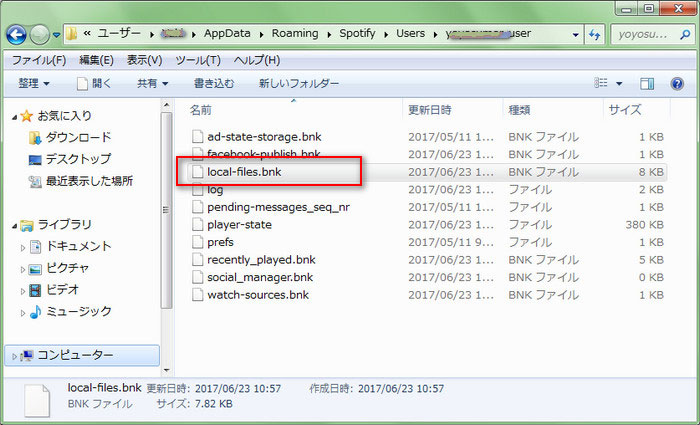Click 書き込む toolbar button

point(214,83)
